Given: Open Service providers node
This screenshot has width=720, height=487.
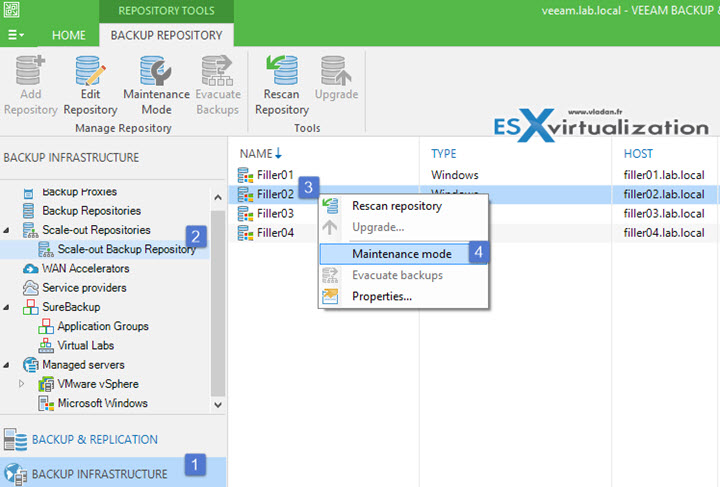Looking at the screenshot, I should point(84,288).
